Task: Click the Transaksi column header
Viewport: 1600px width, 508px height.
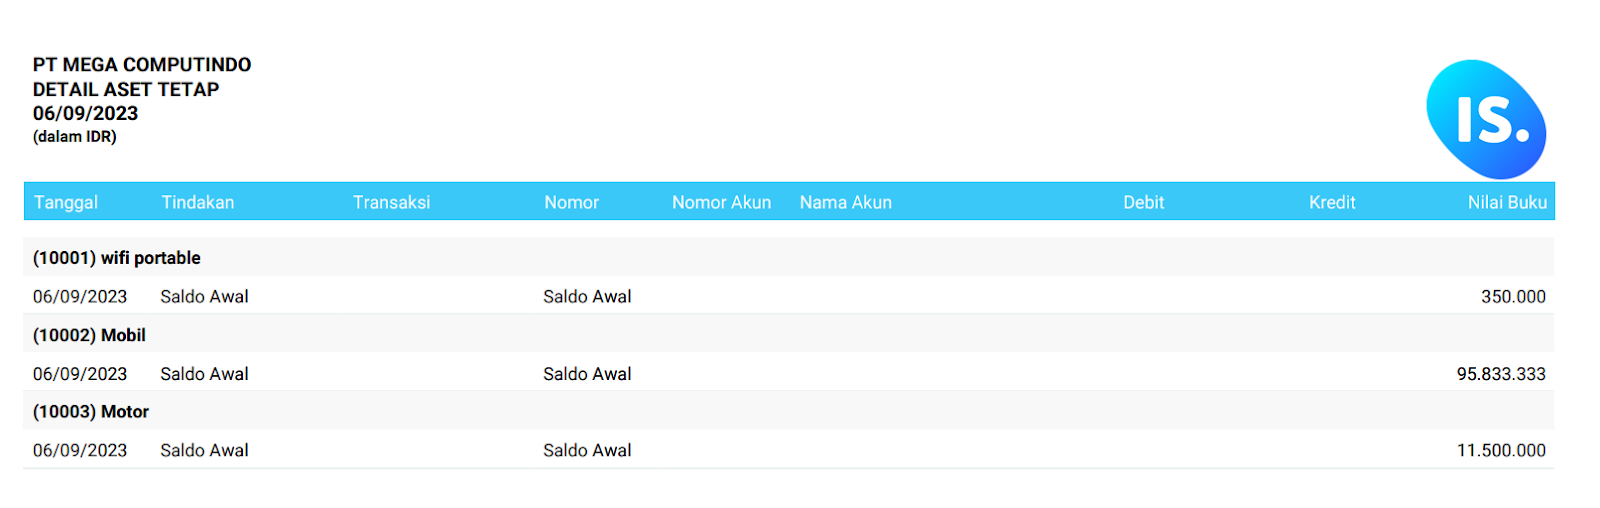Action: (391, 202)
